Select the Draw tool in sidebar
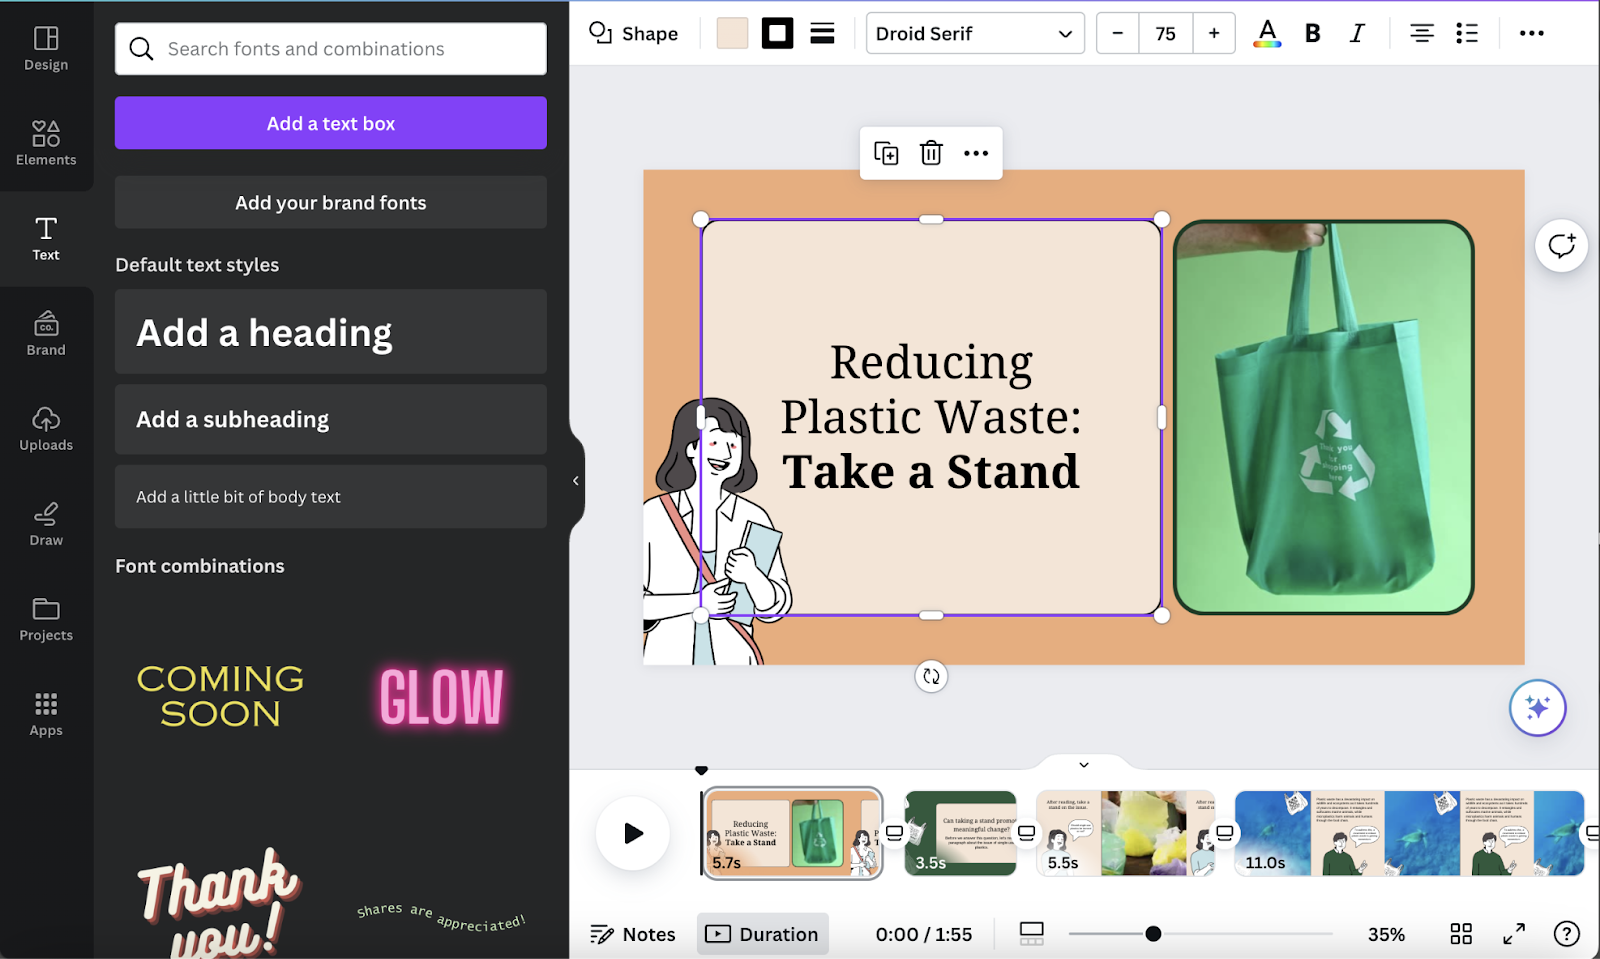 click(x=46, y=524)
